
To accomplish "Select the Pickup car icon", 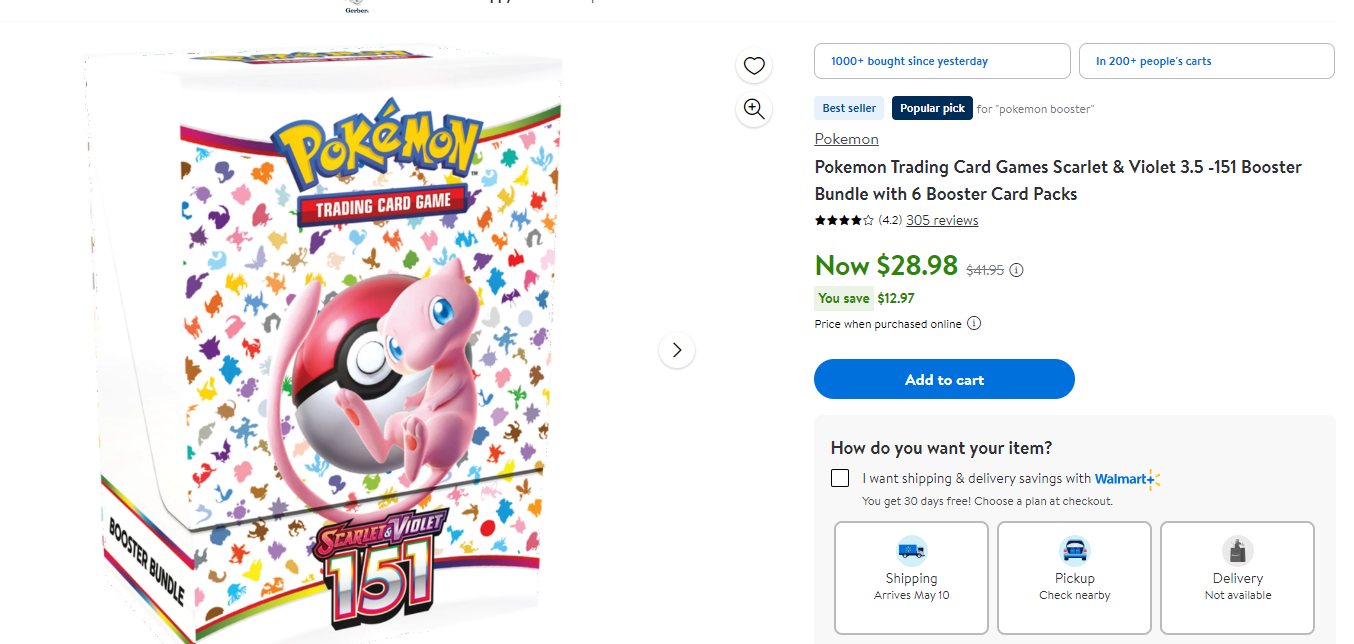I will [1074, 551].
